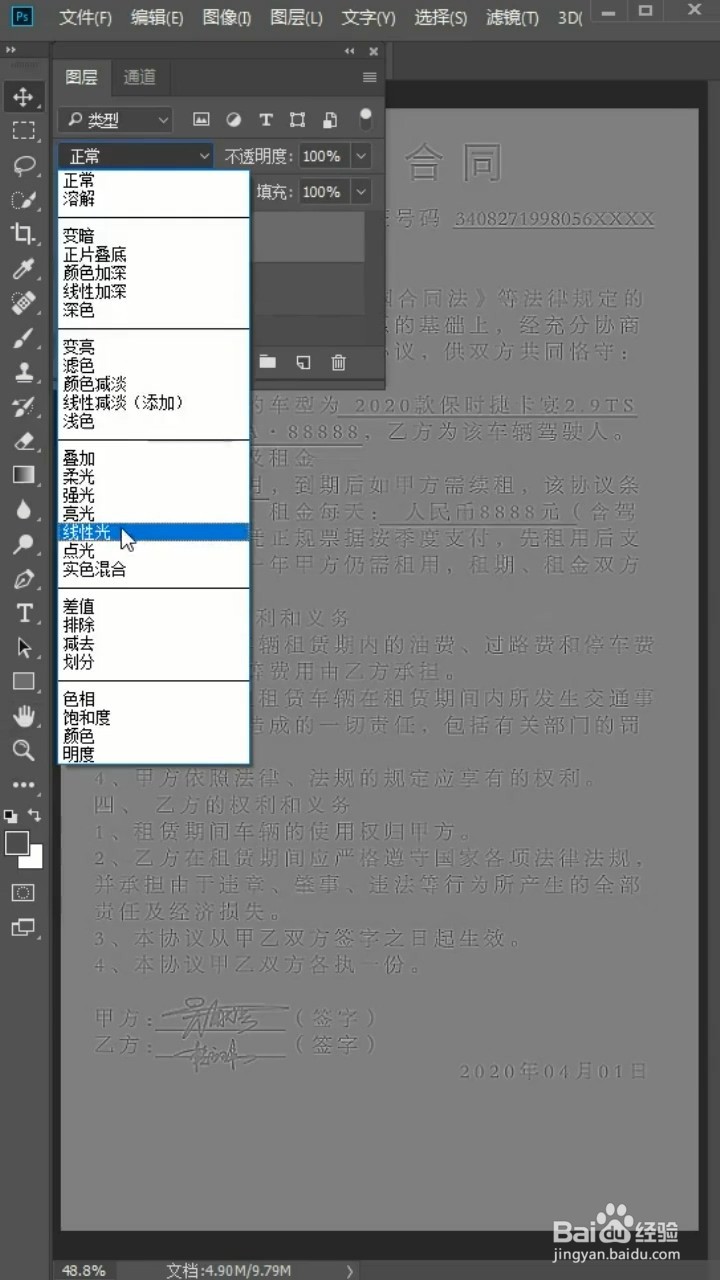Click the background color swatch
The image size is (720, 1280).
[x=35, y=859]
